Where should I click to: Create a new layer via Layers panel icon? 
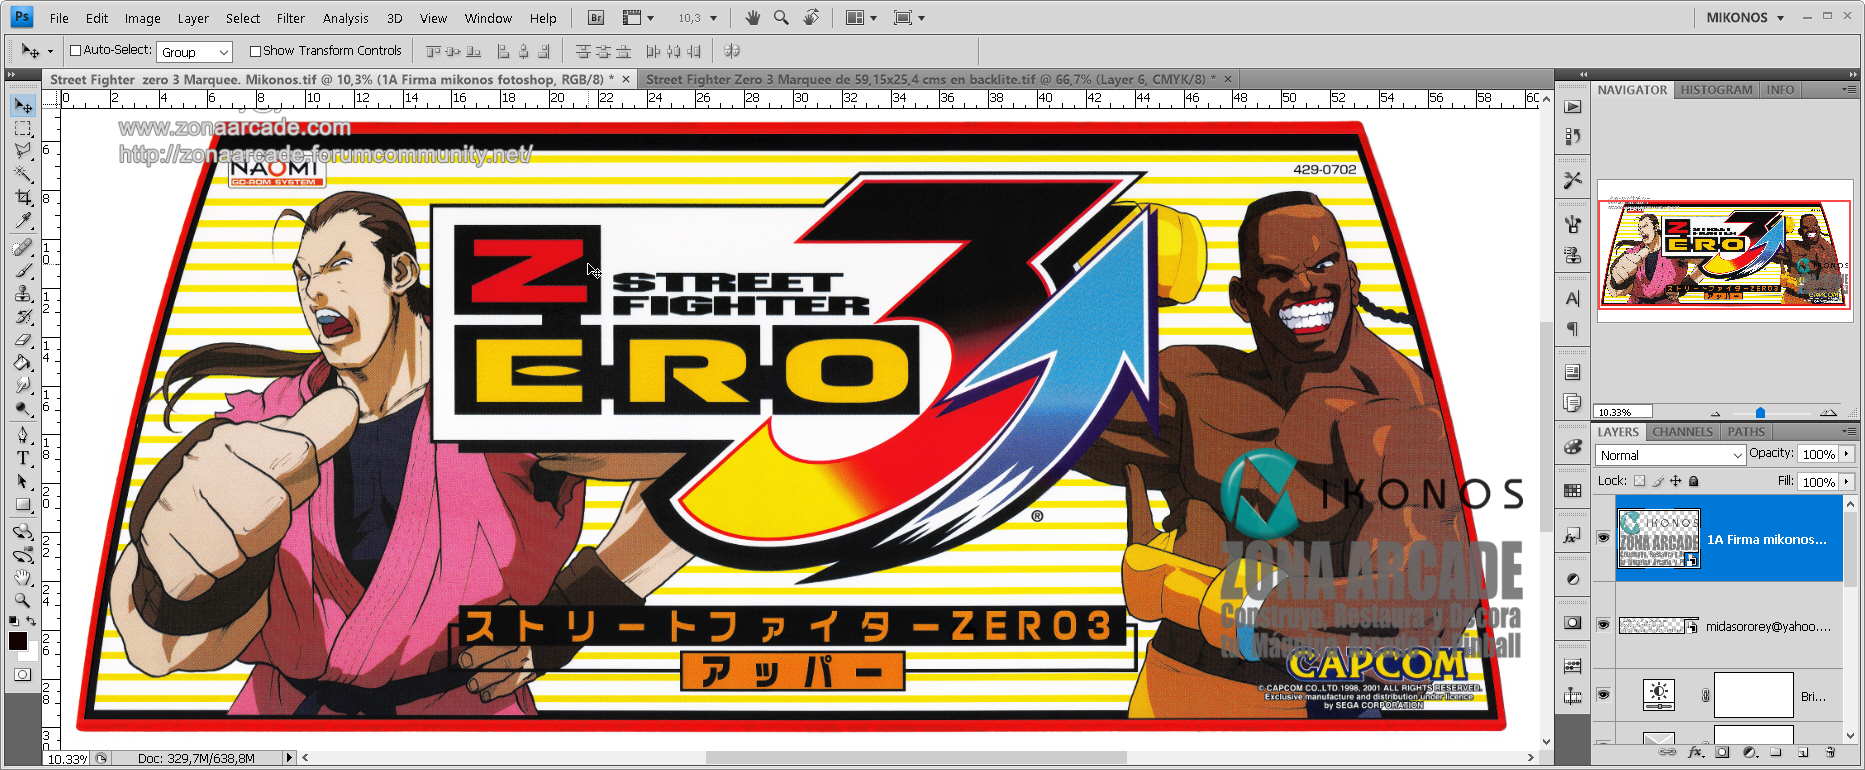[x=1803, y=752]
